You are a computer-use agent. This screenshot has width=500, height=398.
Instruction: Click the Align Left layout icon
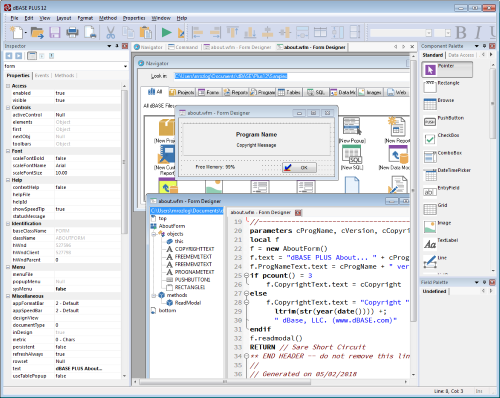click(x=198, y=32)
